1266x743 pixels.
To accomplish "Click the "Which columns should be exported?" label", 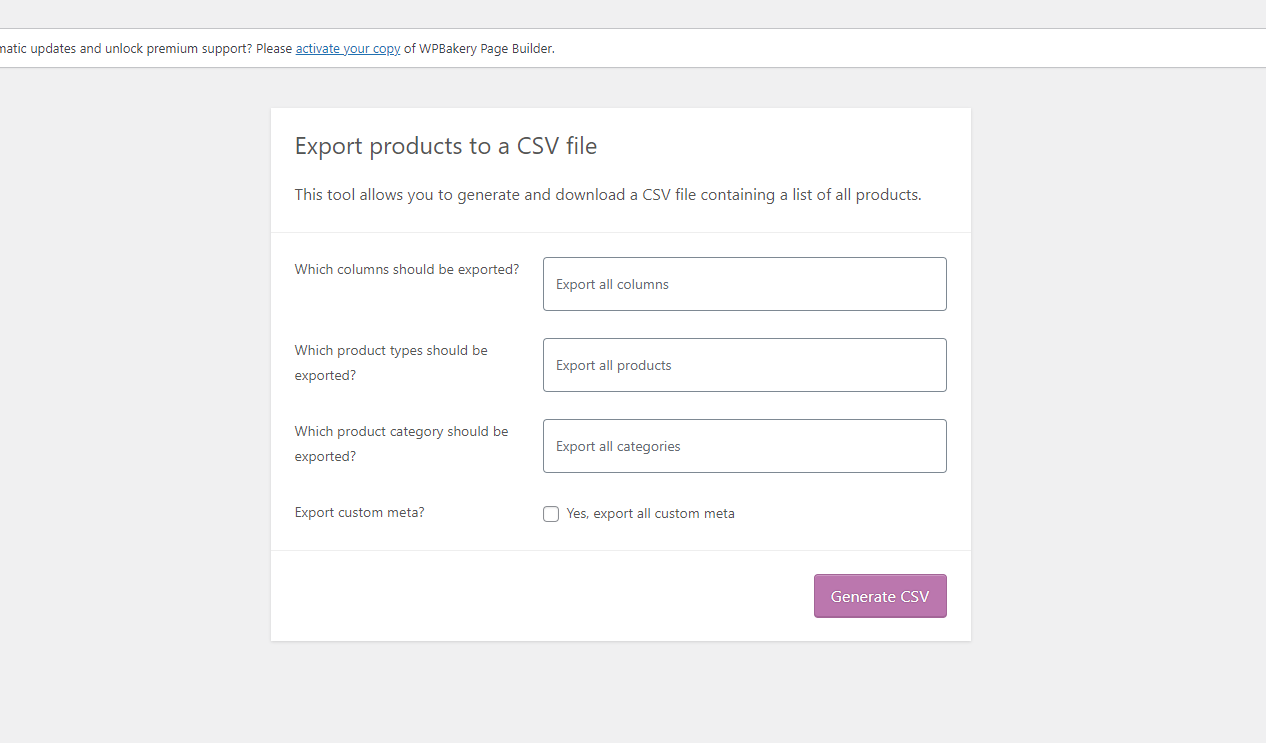I will pyautogui.click(x=406, y=269).
